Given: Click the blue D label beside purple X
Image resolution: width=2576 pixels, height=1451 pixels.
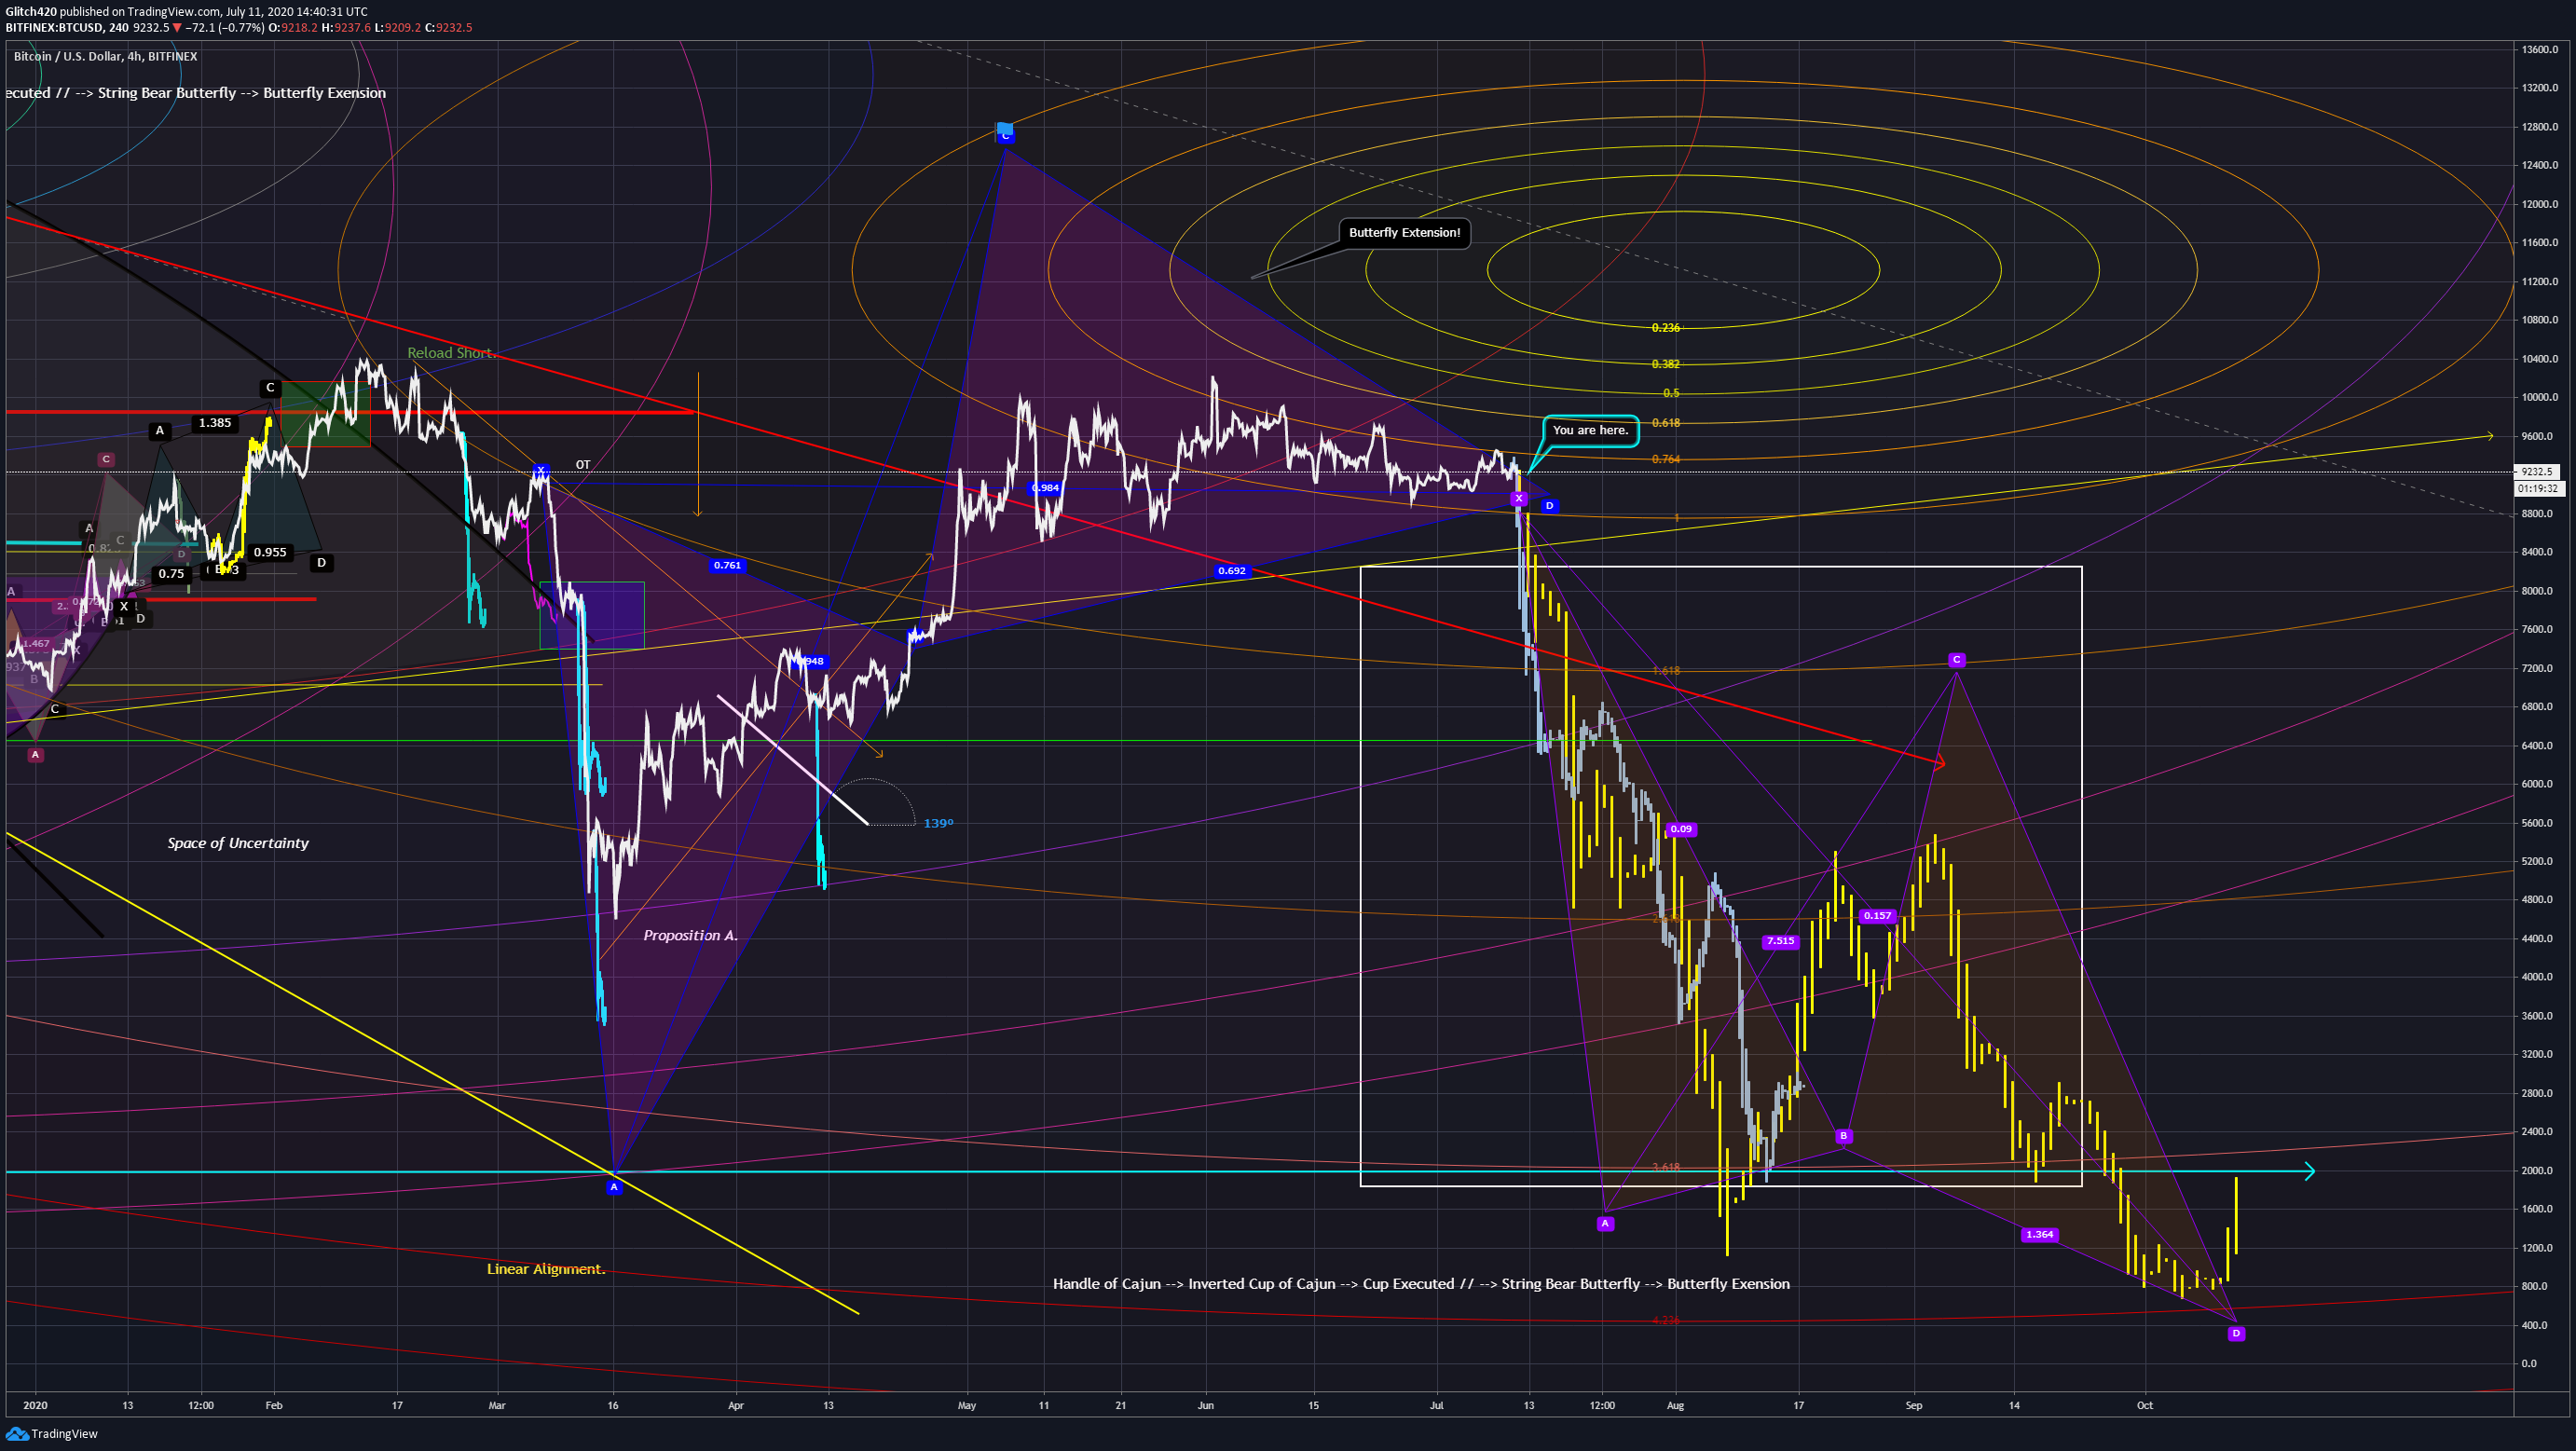Looking at the screenshot, I should [1549, 506].
